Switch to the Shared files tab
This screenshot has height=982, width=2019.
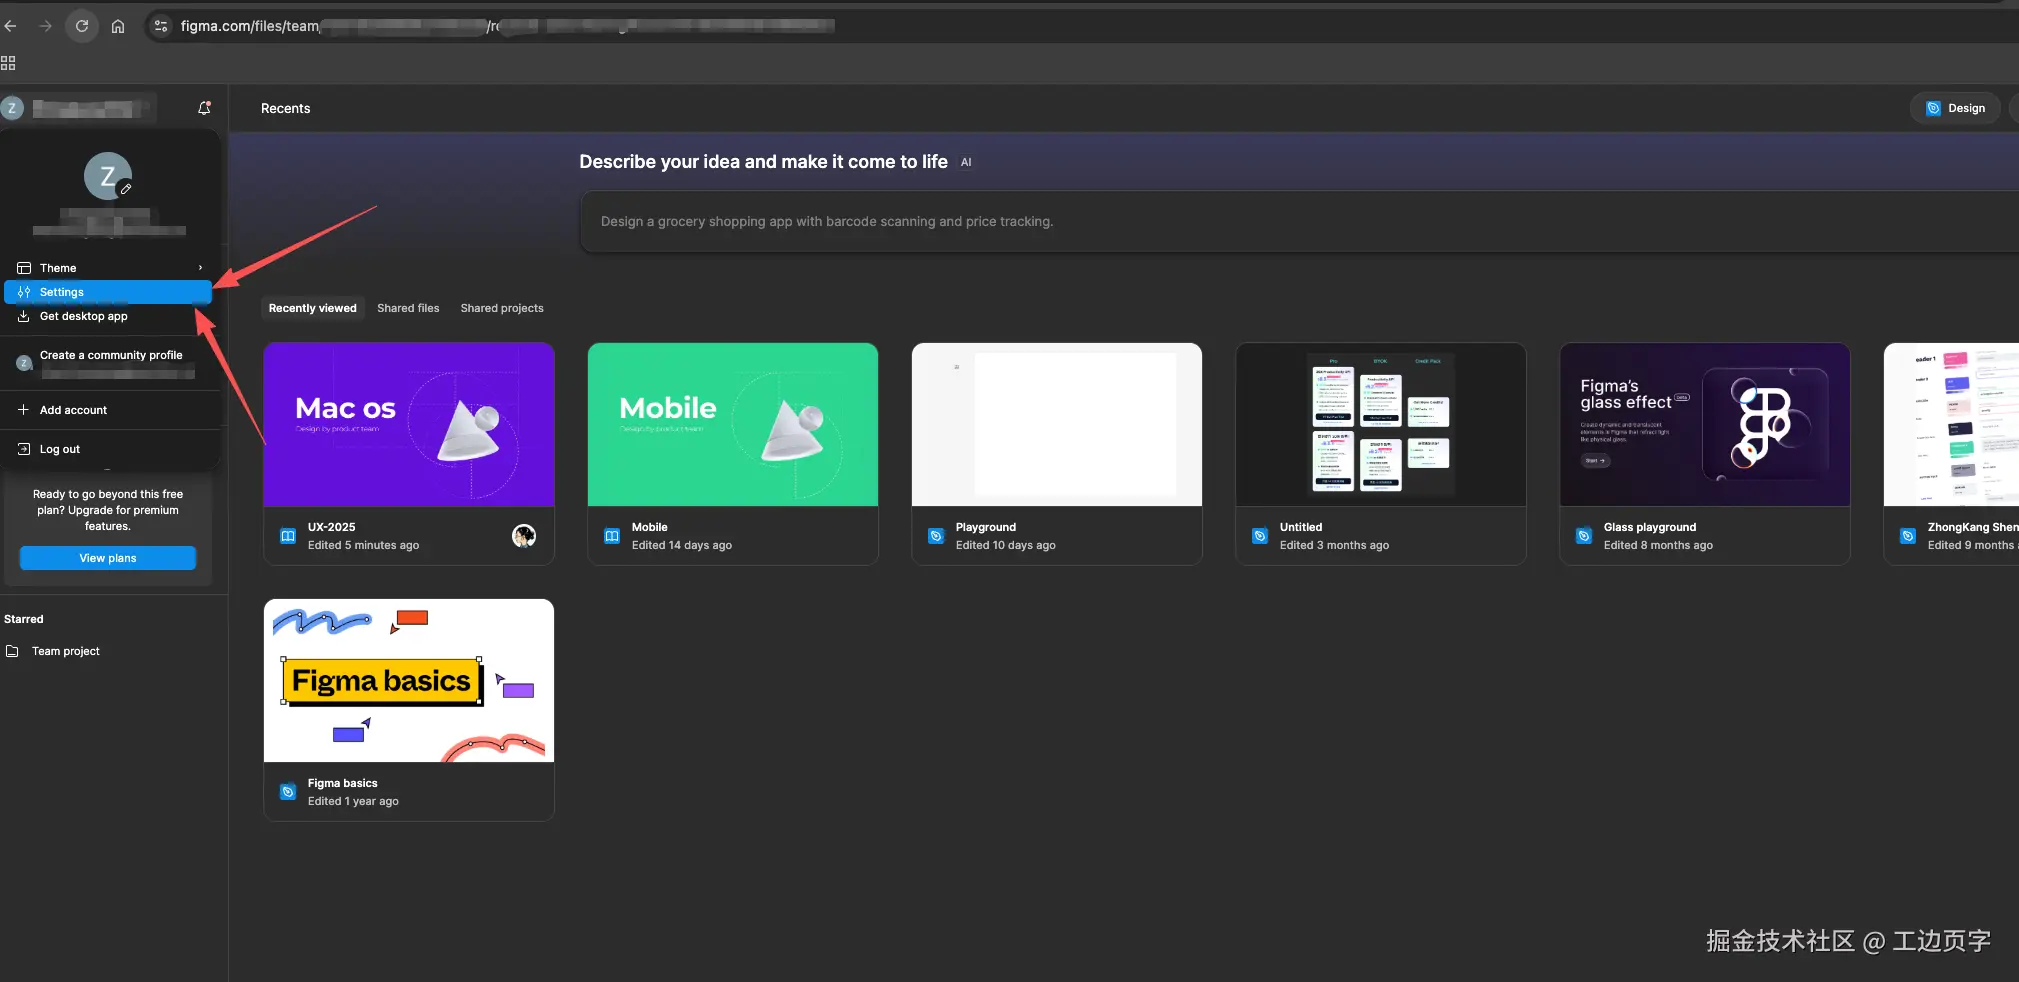(x=408, y=308)
